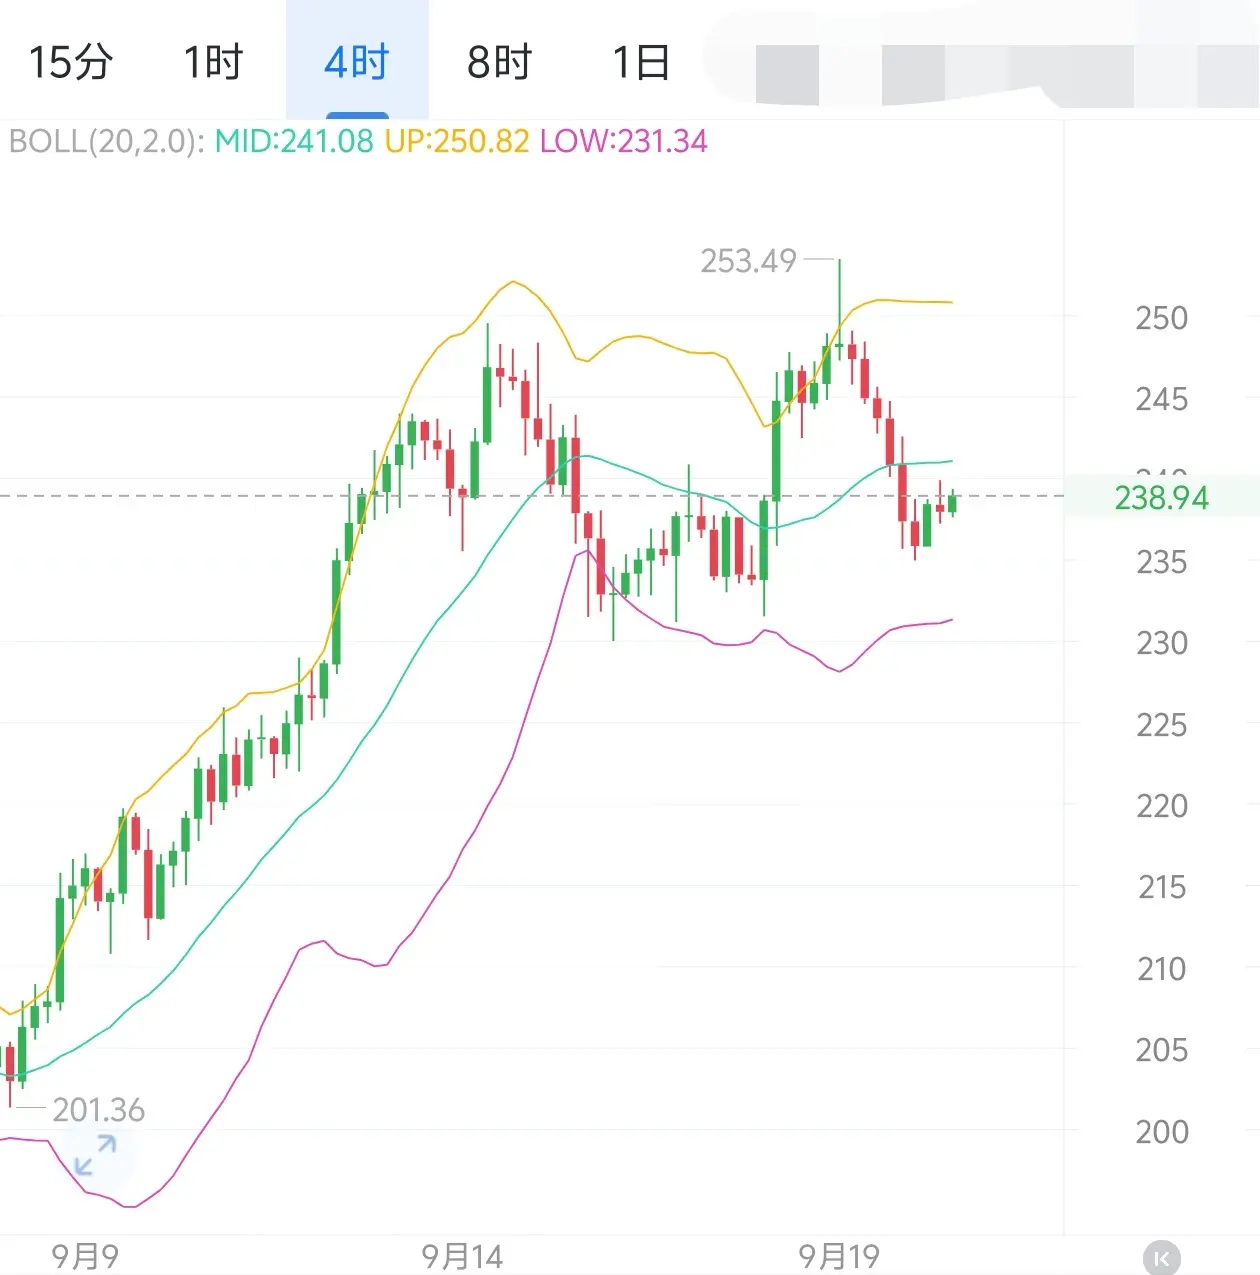Tap the 250 price axis label
Viewport: 1260px width, 1275px height.
[x=1161, y=318]
